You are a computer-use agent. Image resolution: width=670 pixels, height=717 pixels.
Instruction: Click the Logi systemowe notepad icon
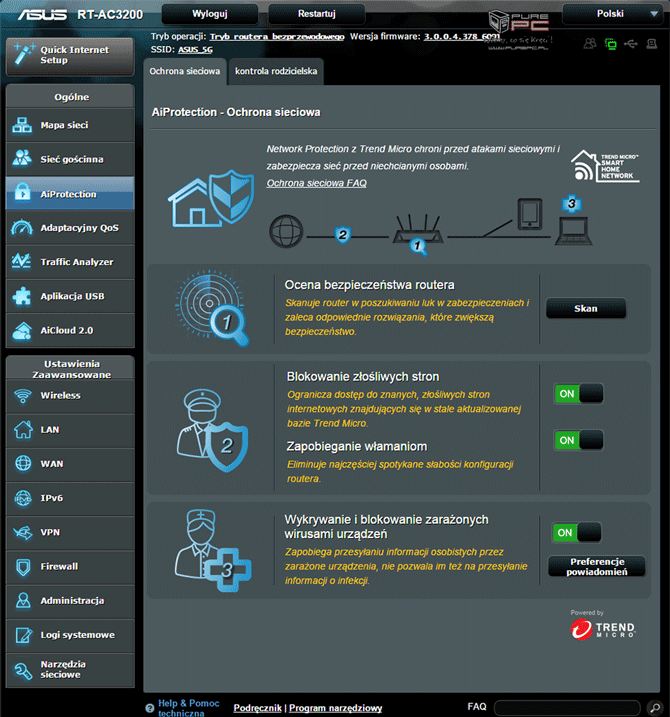[23, 635]
